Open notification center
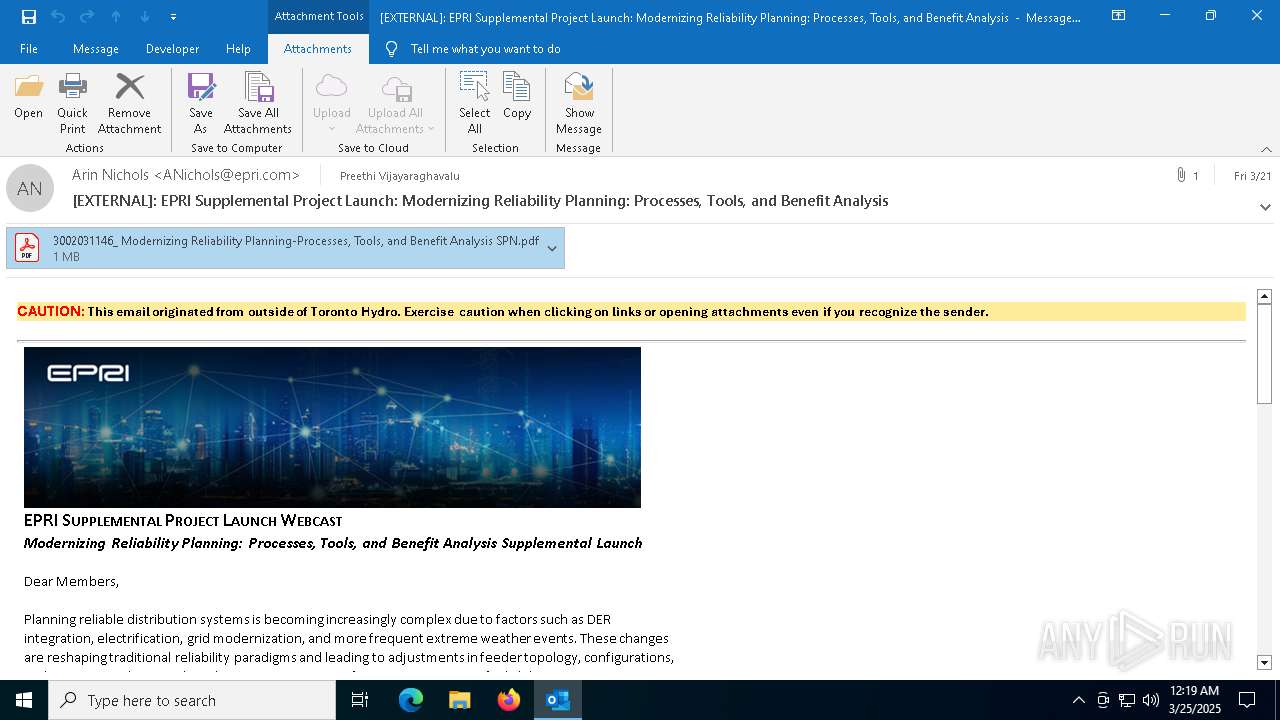This screenshot has height=720, width=1280. (x=1247, y=700)
